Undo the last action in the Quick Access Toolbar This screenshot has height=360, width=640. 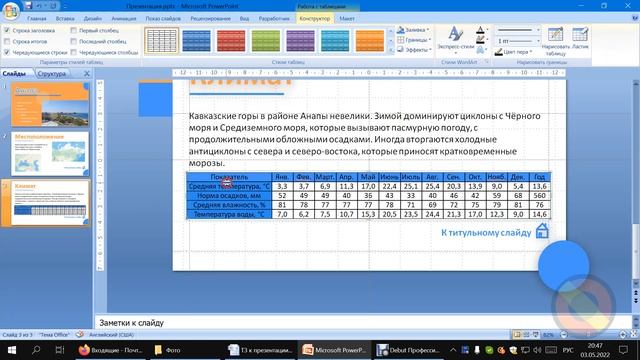tap(39, 6)
